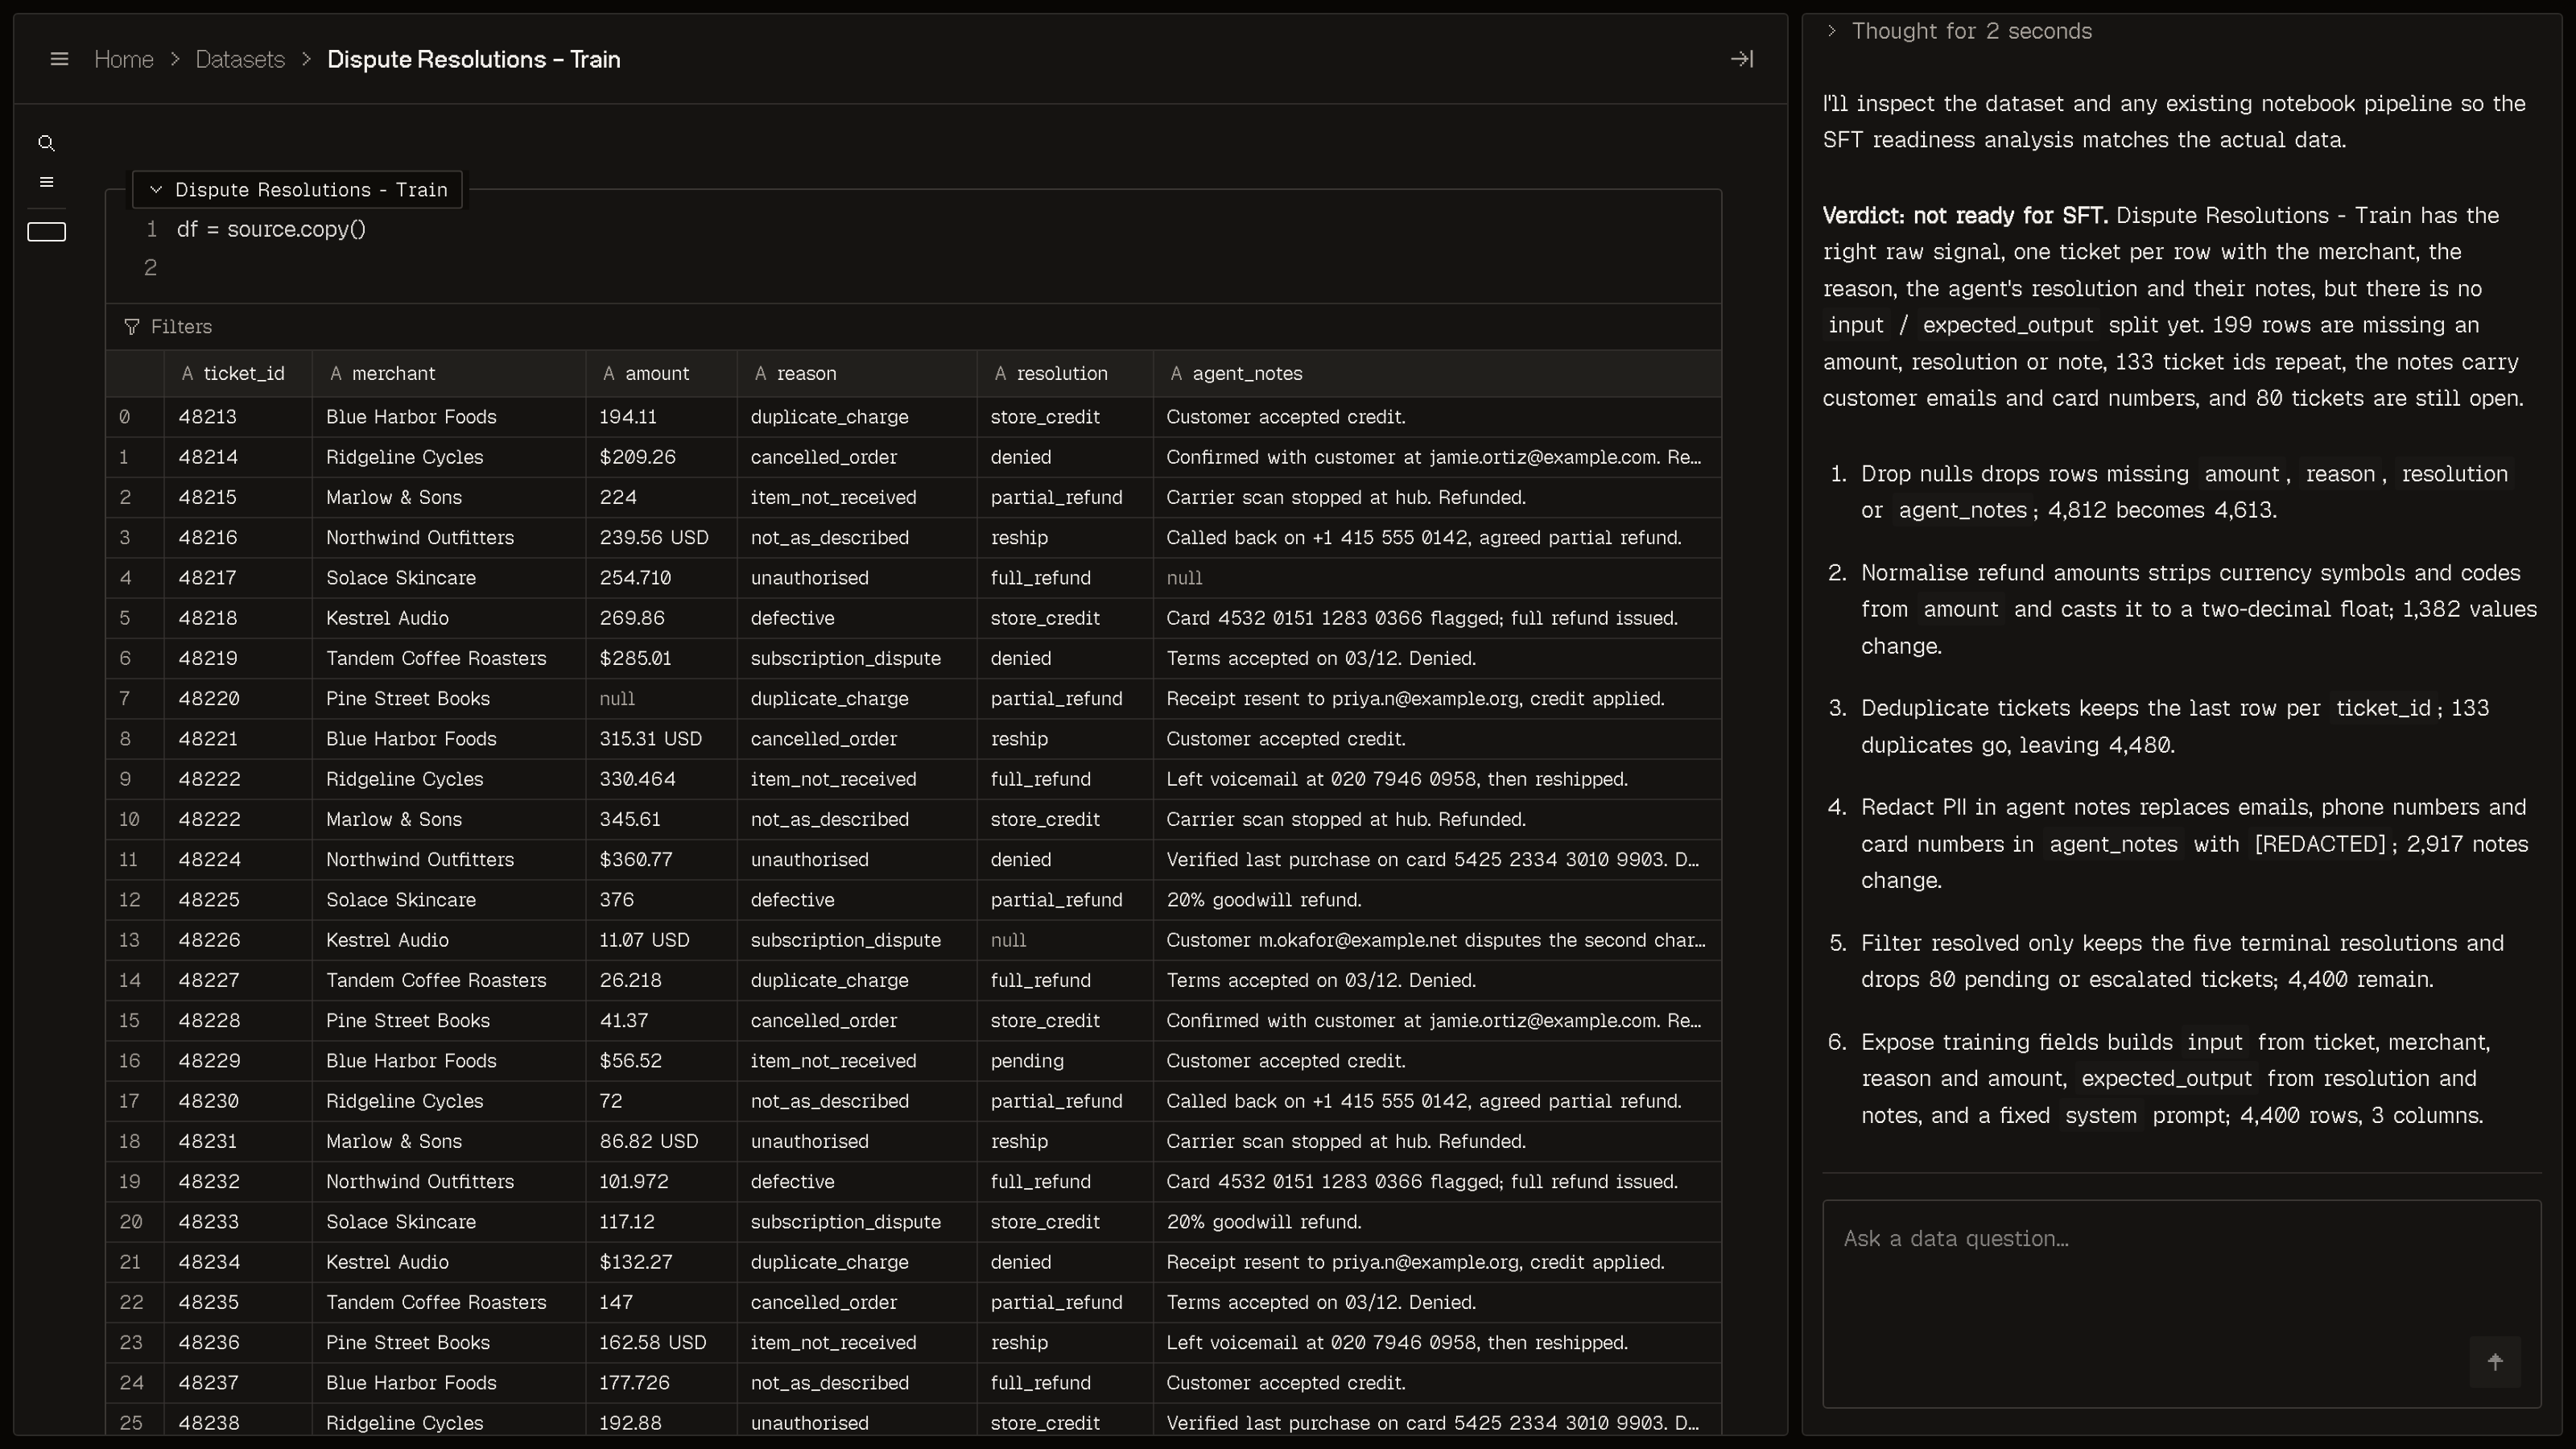Viewport: 2576px width, 1449px height.
Task: Select the Kestrel Audio cell in row 5
Action: point(449,618)
